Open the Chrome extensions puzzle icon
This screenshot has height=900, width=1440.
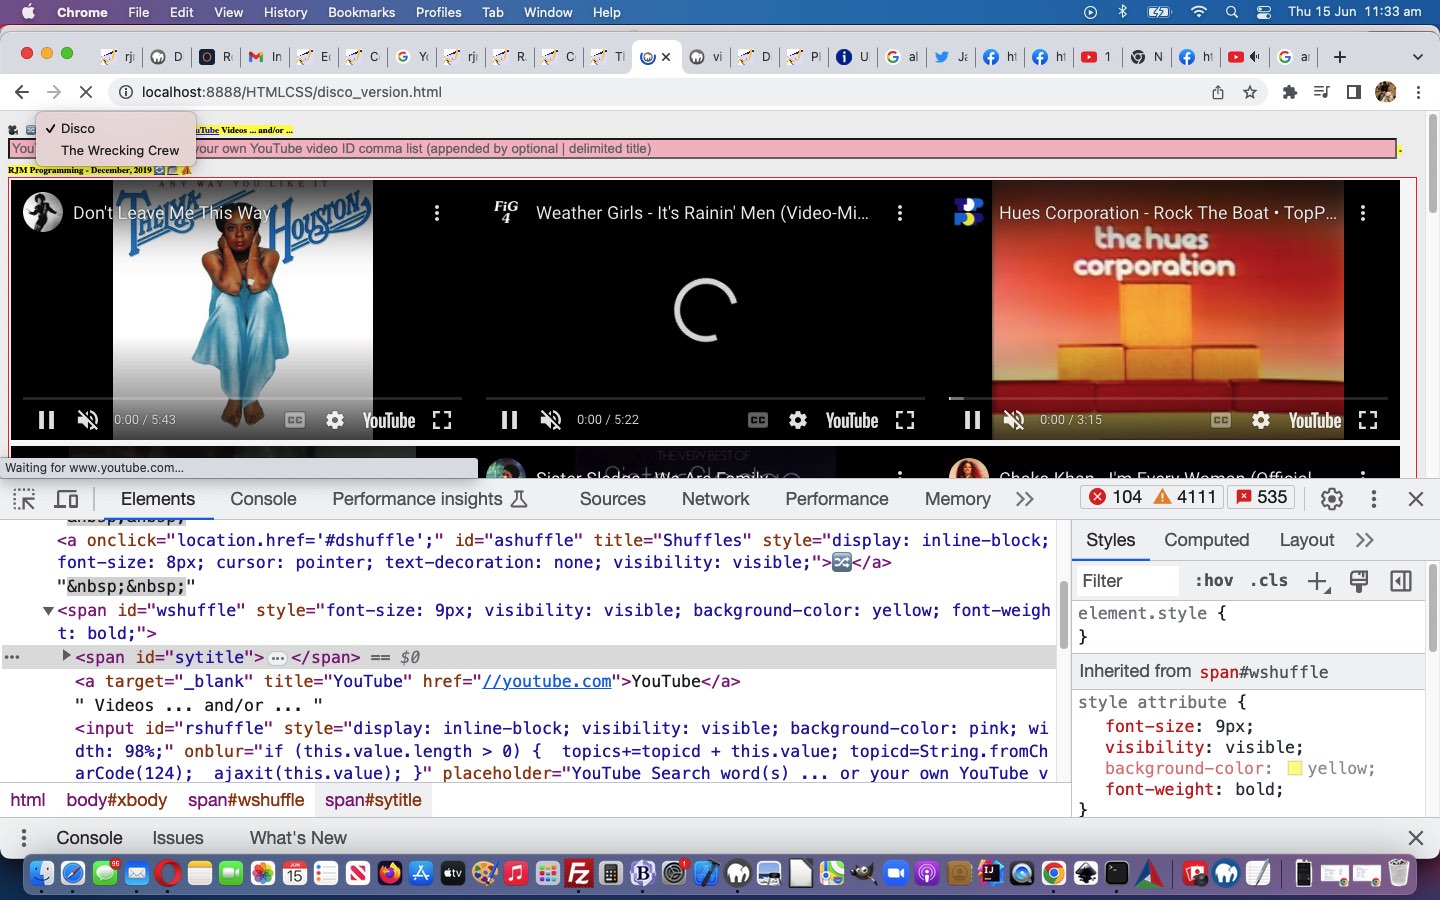1290,92
